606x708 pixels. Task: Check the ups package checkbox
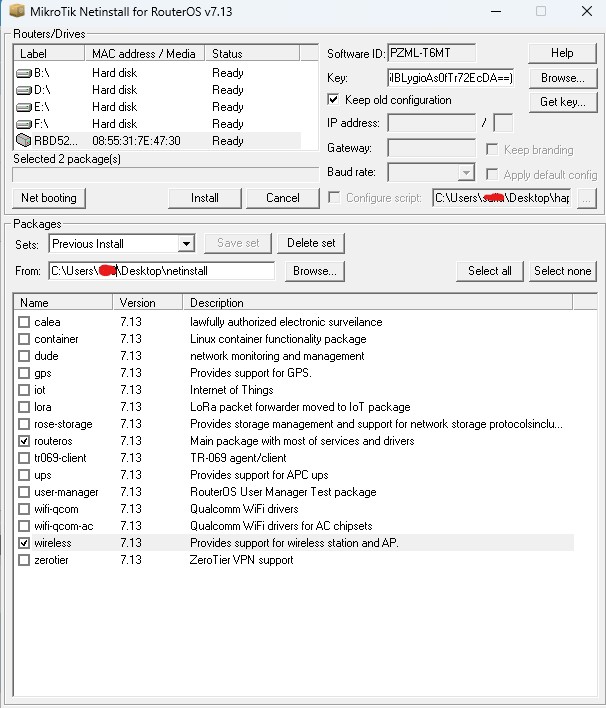(24, 475)
